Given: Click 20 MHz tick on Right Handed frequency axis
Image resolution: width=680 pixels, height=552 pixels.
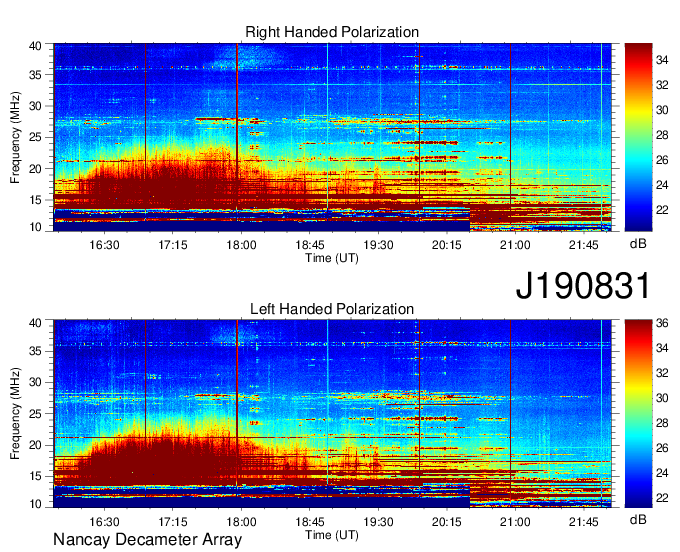Looking at the screenshot, I should (x=35, y=169).
